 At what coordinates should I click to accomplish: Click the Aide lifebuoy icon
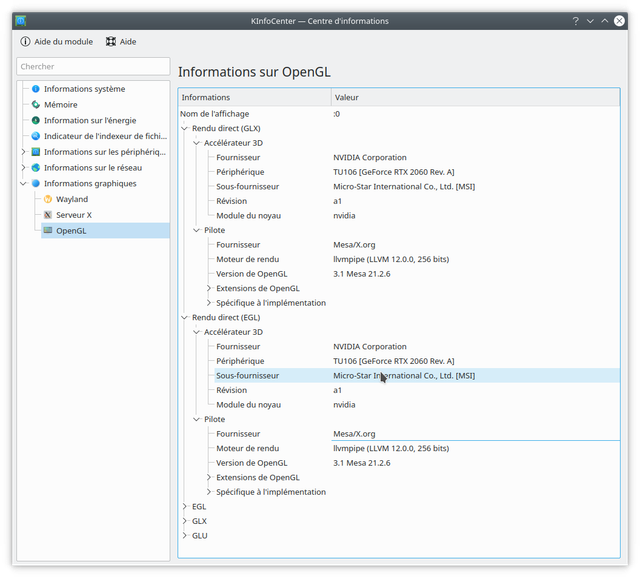[x=111, y=42]
